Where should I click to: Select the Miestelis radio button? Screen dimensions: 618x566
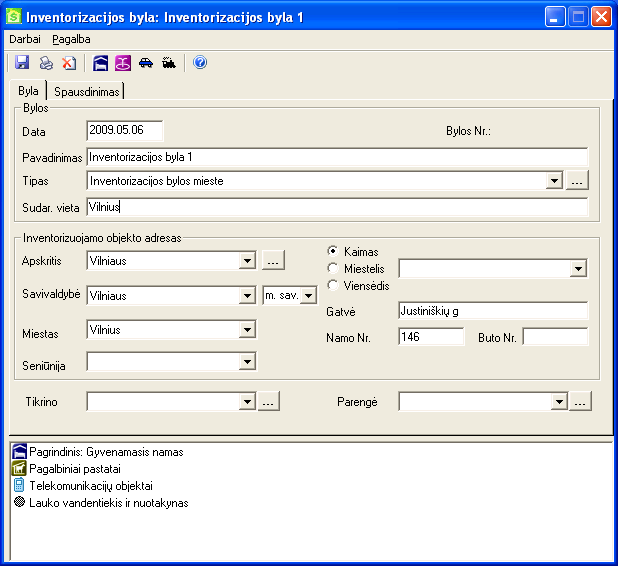coord(333,268)
